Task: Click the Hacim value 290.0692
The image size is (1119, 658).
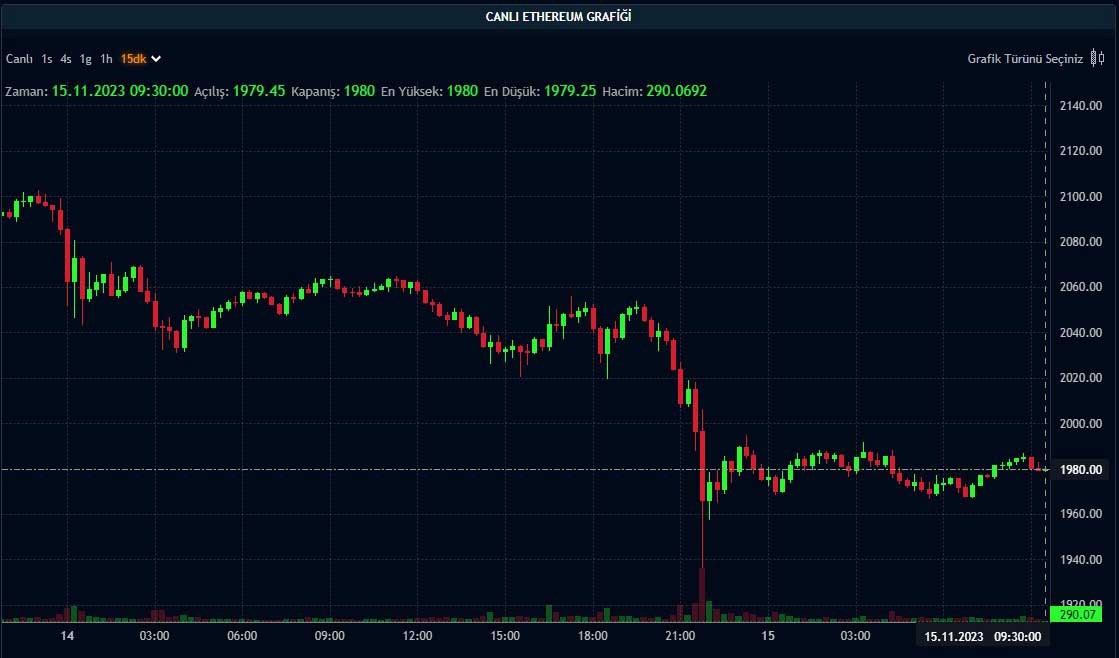Action: click(x=677, y=91)
